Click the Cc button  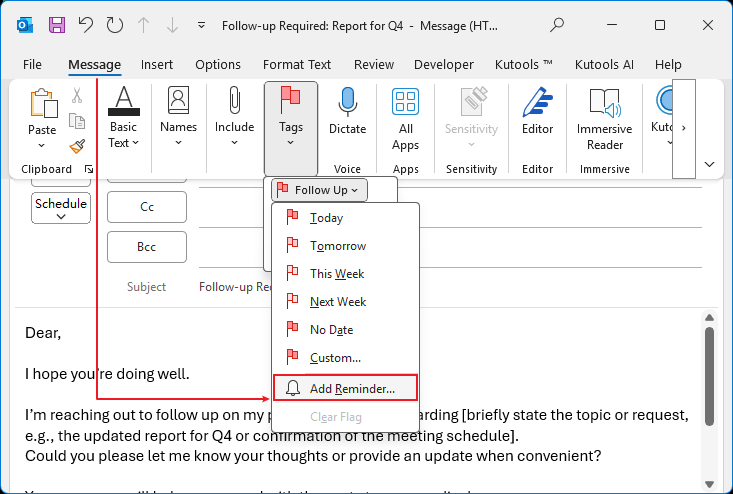pos(147,207)
